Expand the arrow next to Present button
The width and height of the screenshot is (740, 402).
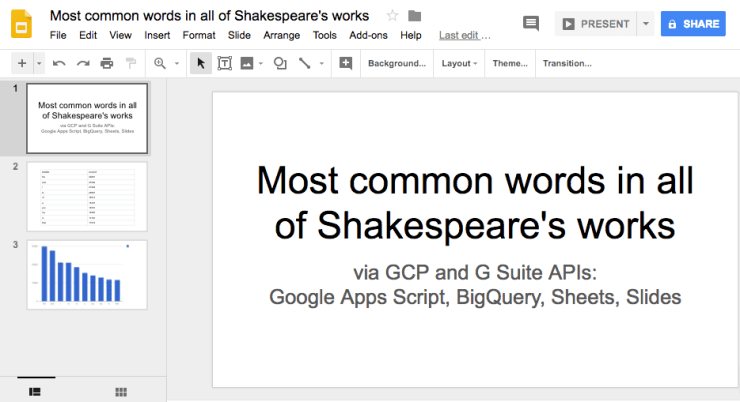[646, 23]
